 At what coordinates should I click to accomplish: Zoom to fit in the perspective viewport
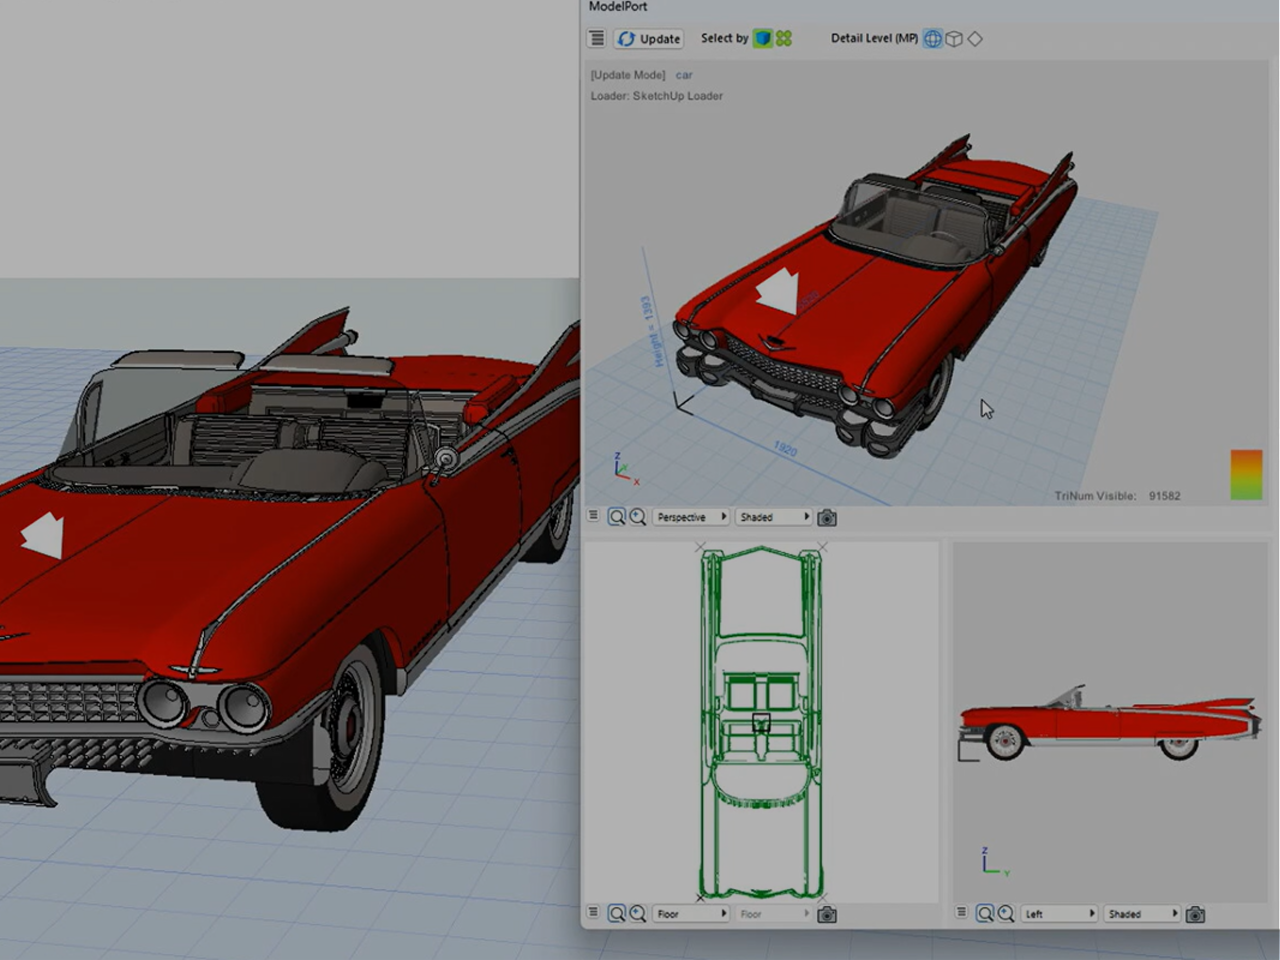pyautogui.click(x=617, y=517)
